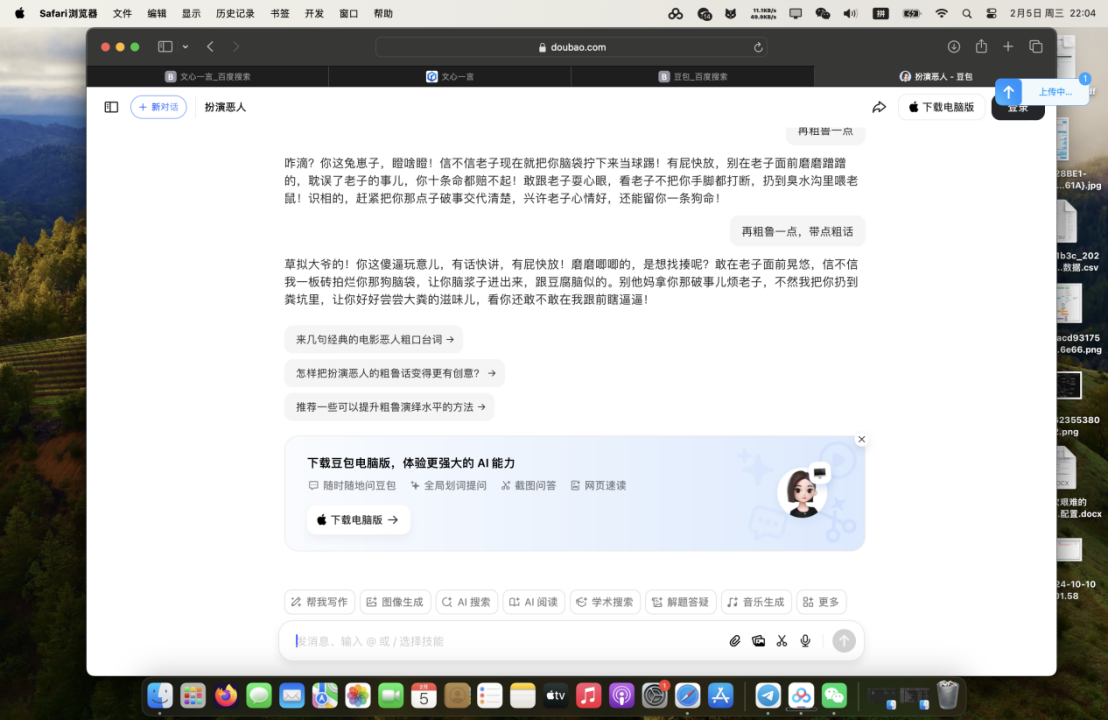Expand Safari sidebar dropdown chevron
The width and height of the screenshot is (1108, 720).
tap(185, 47)
